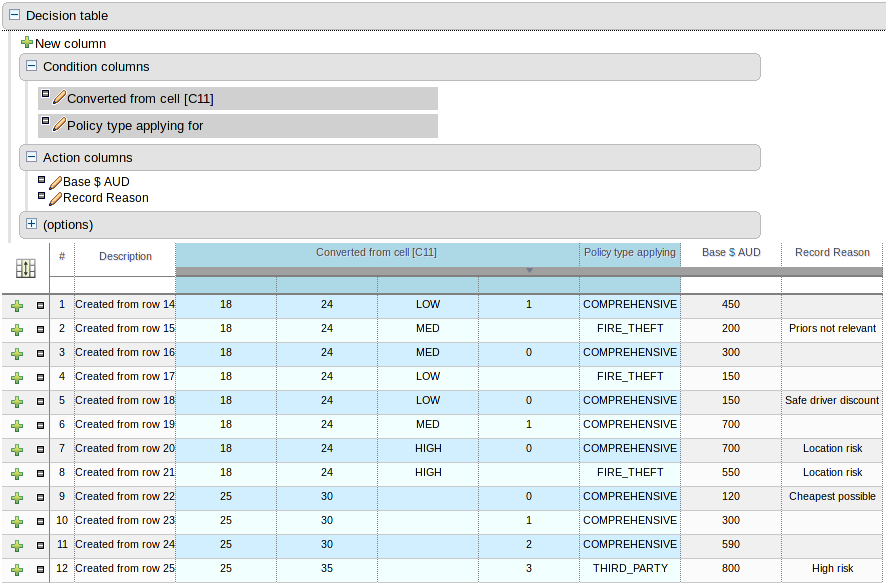Click the table grid icon left of # header
Image resolution: width=886 pixels, height=585 pixels.
point(26,268)
